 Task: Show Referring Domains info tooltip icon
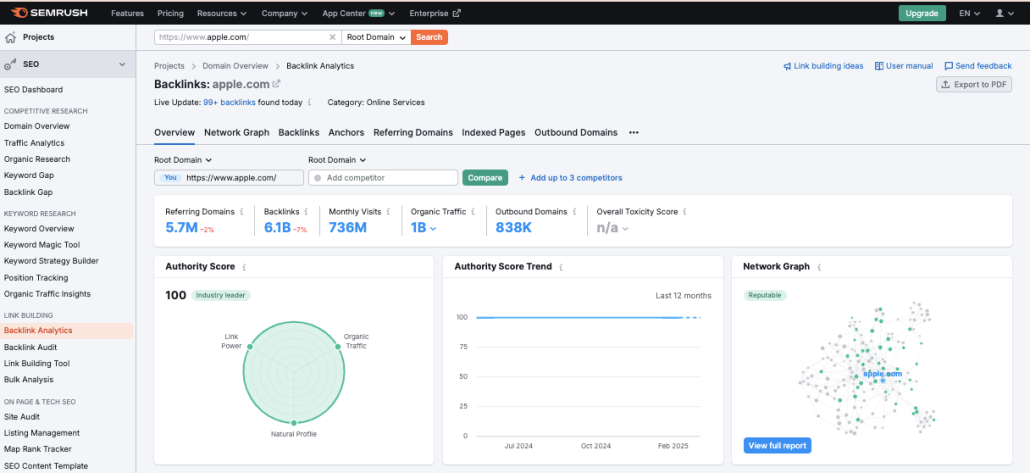242,212
